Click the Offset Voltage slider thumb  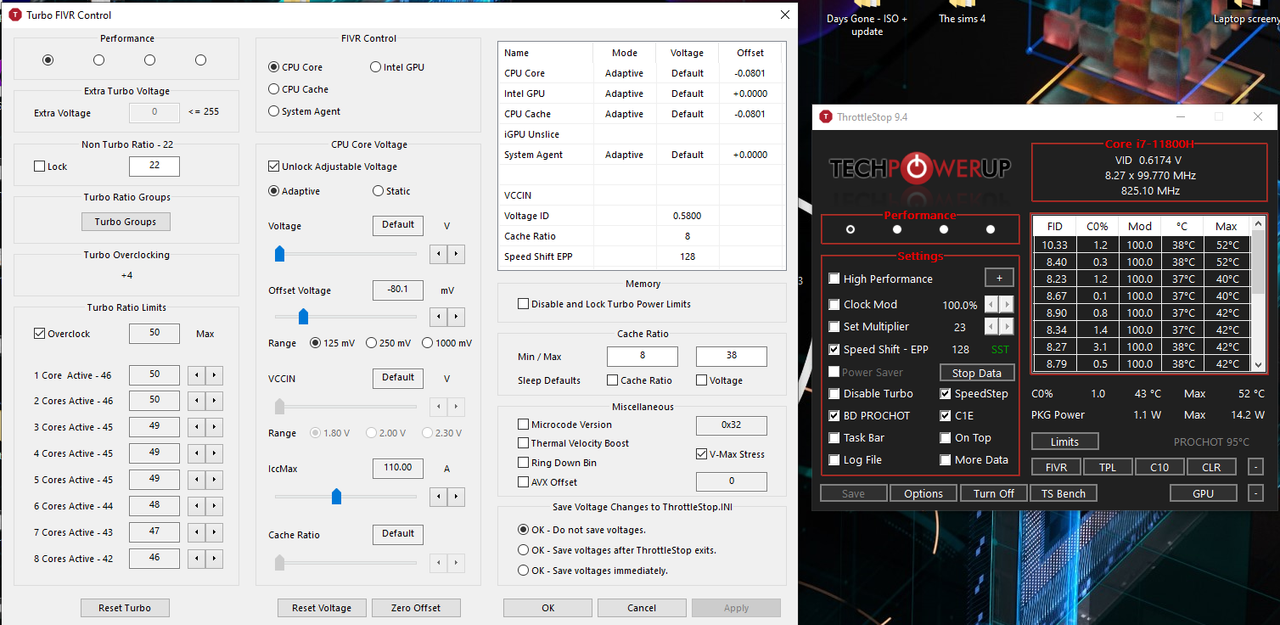point(303,317)
